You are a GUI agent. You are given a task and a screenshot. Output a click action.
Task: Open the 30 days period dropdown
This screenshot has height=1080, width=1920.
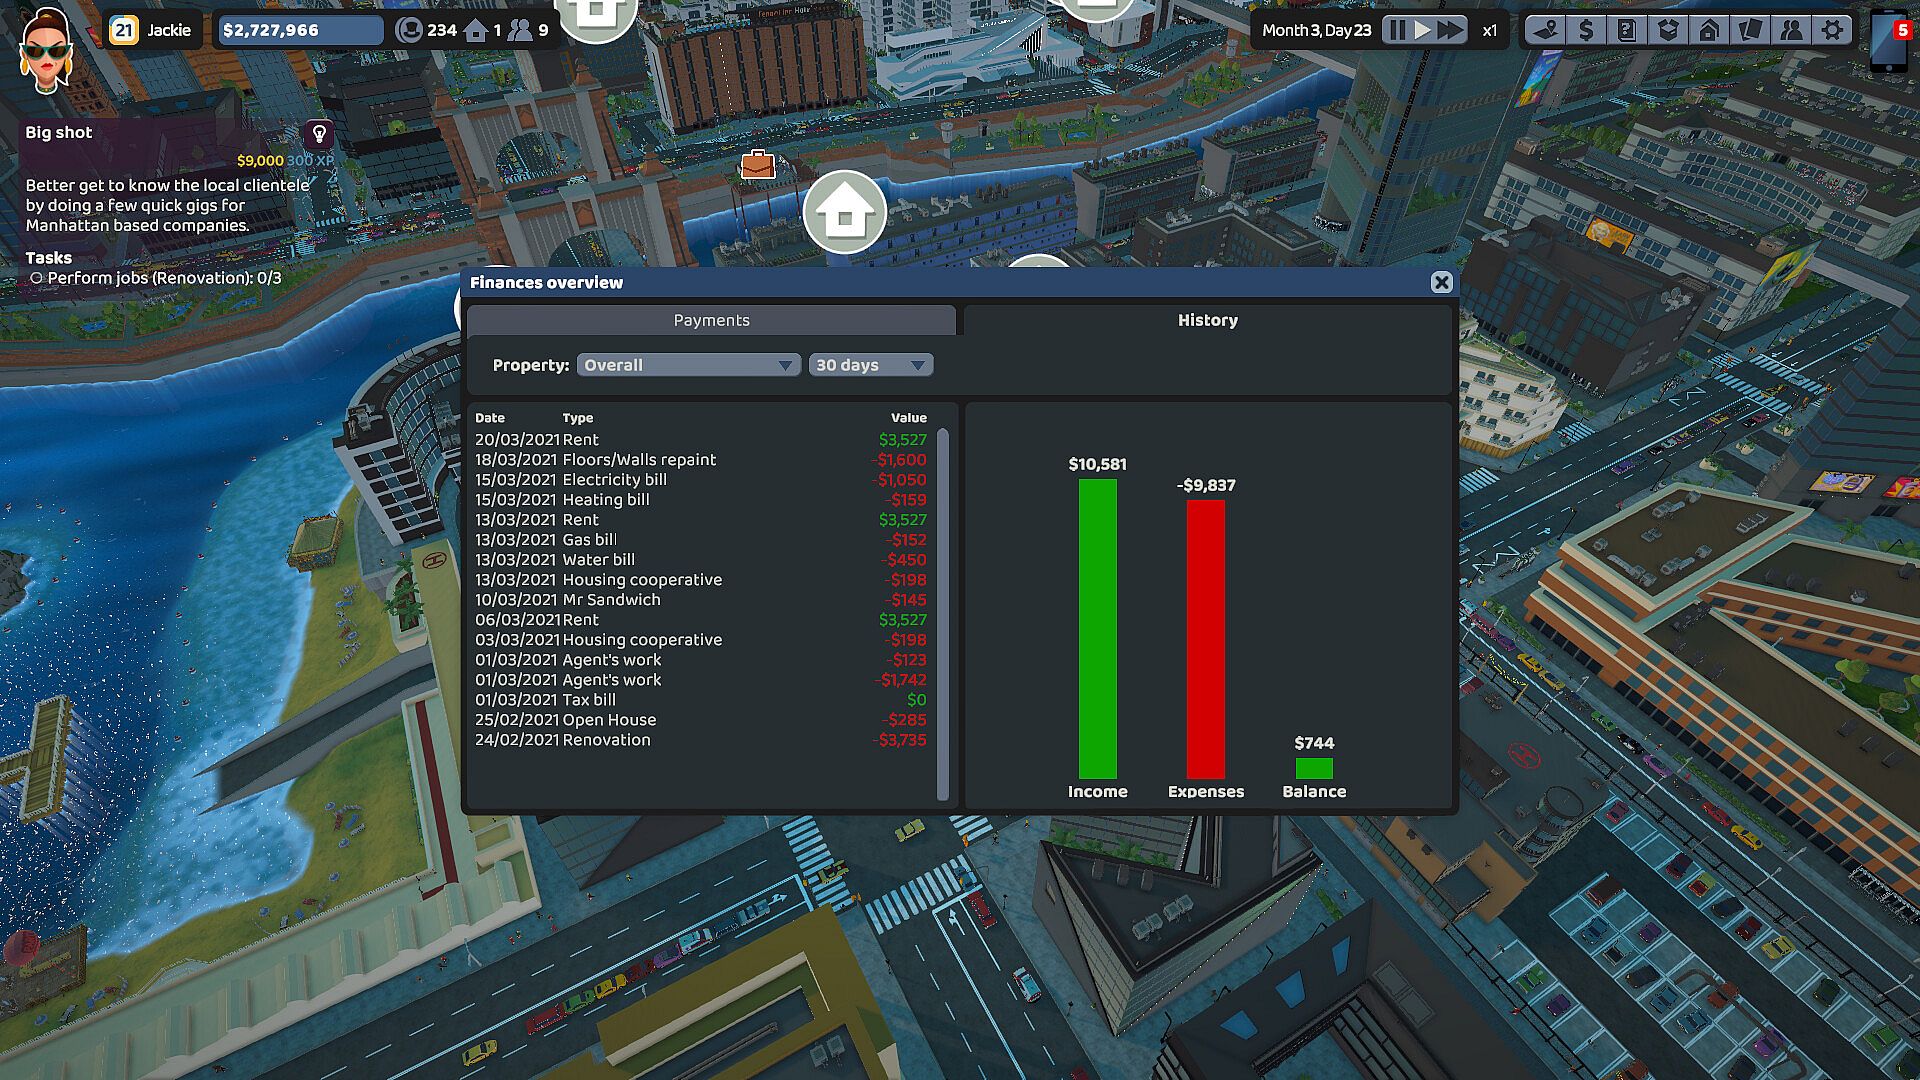[870, 365]
